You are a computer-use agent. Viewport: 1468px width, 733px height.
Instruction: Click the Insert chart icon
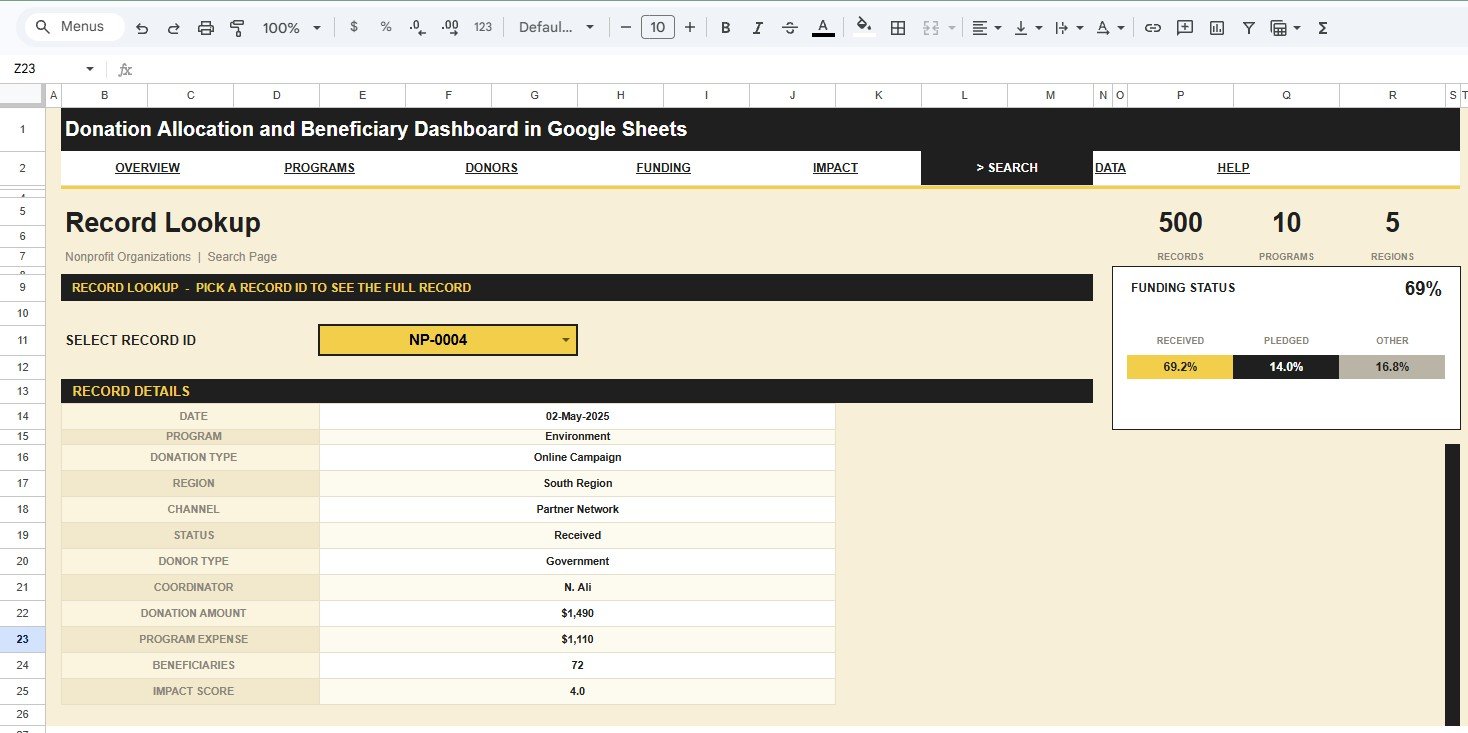click(x=1217, y=28)
